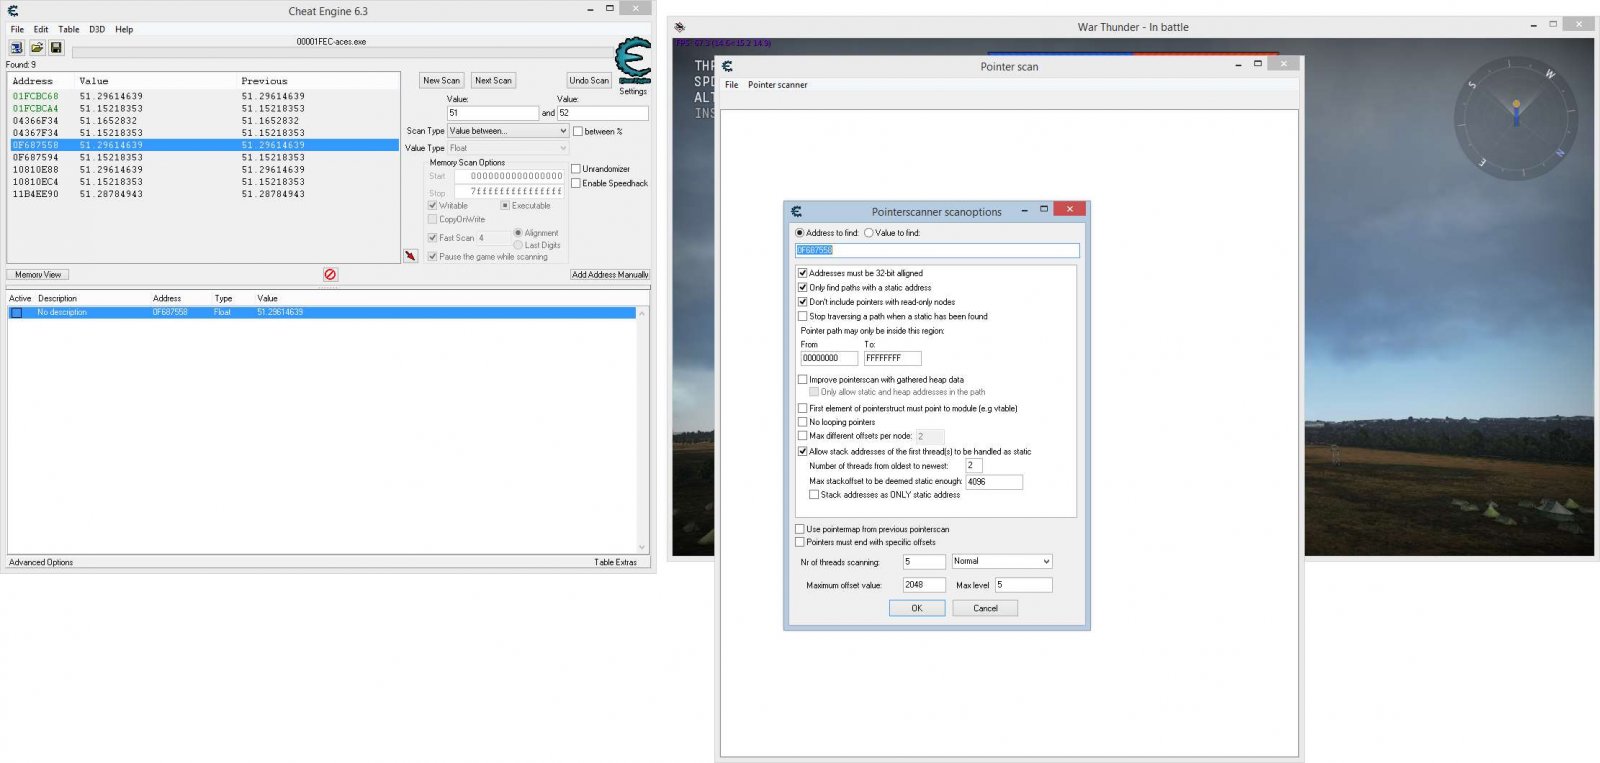Screen dimensions: 1600x763
Task: Click the open process computer icon
Action: [x=17, y=47]
